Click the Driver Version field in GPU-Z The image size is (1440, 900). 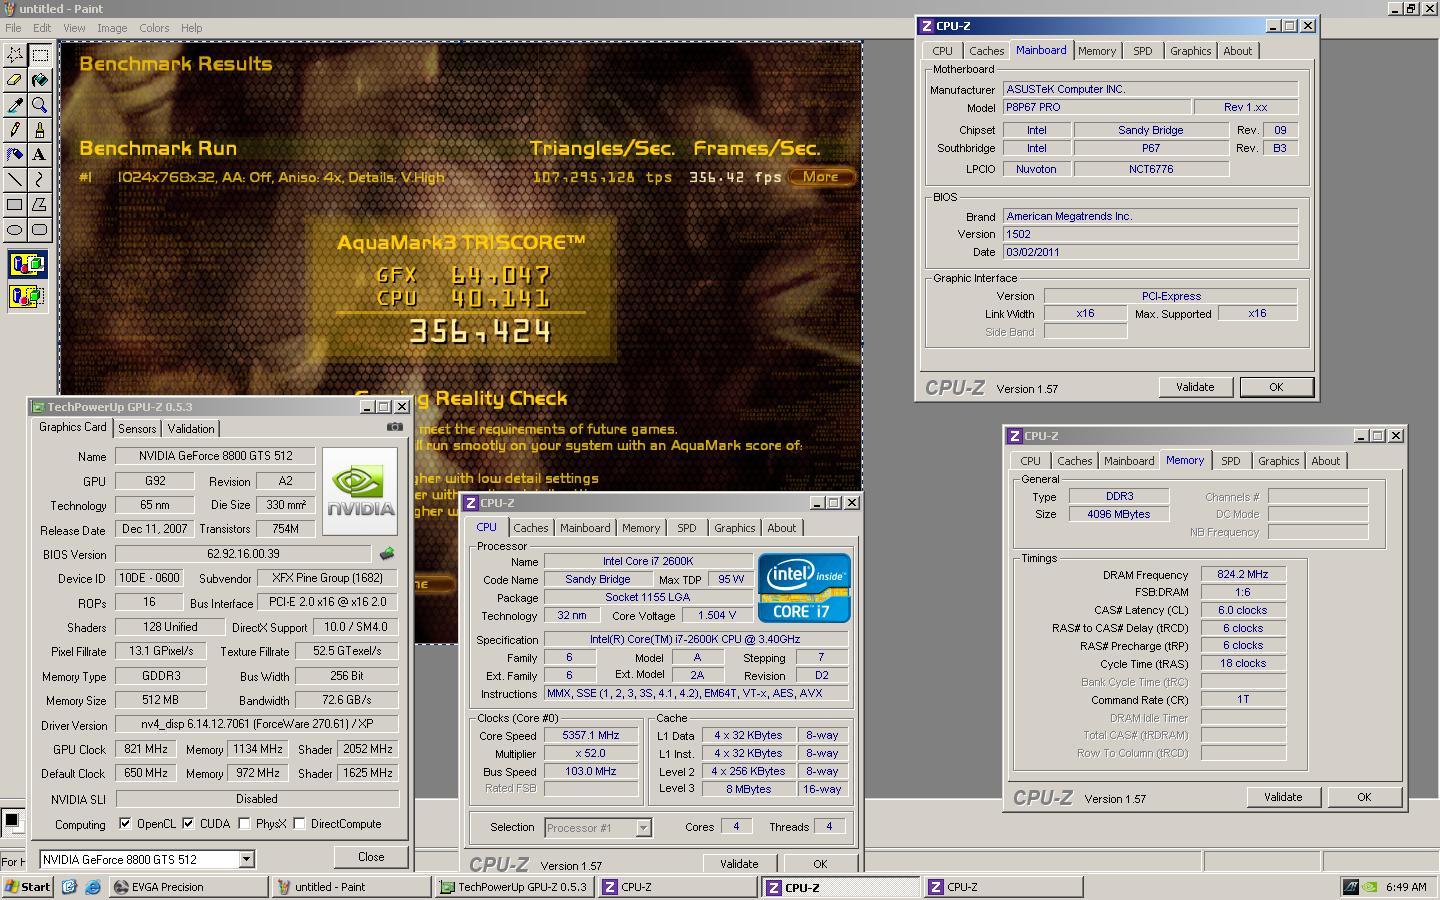coord(256,724)
